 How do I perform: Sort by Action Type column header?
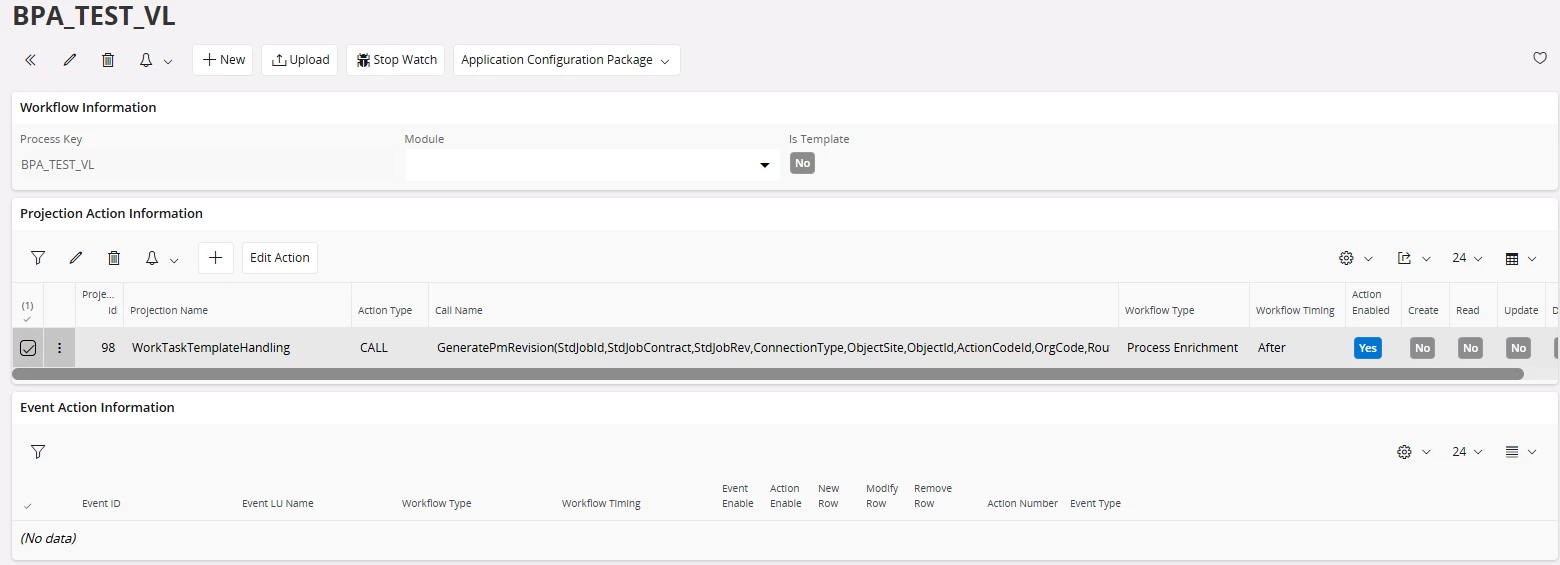[x=385, y=311]
